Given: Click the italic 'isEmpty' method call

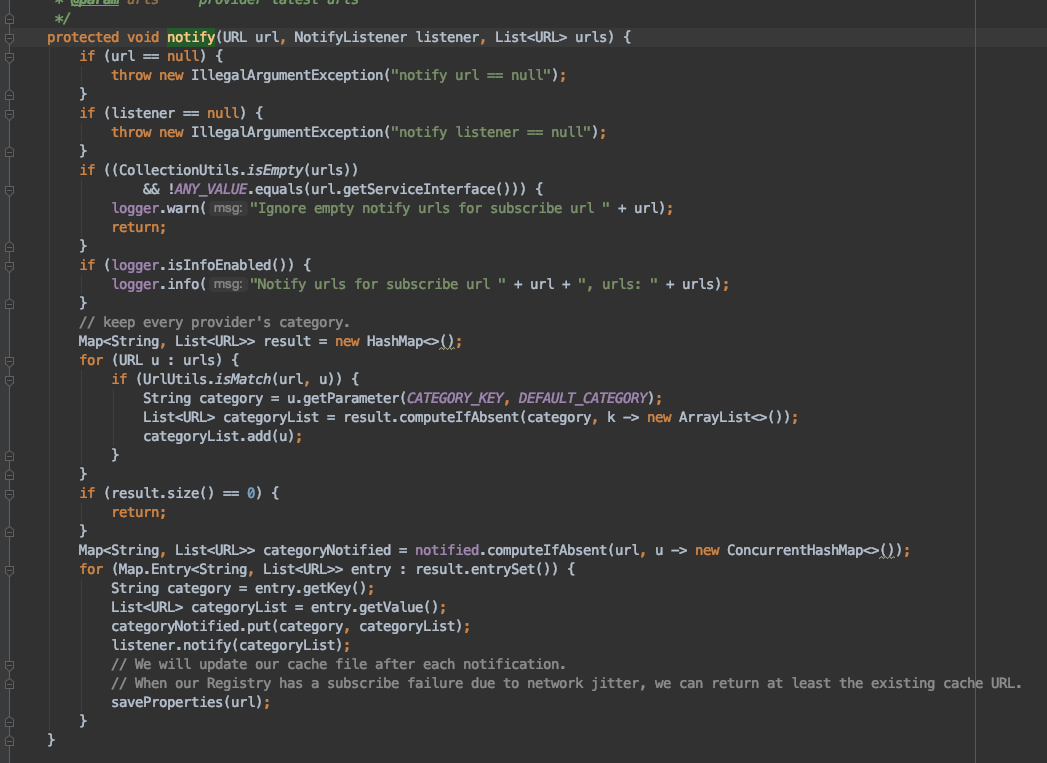Looking at the screenshot, I should click(275, 170).
